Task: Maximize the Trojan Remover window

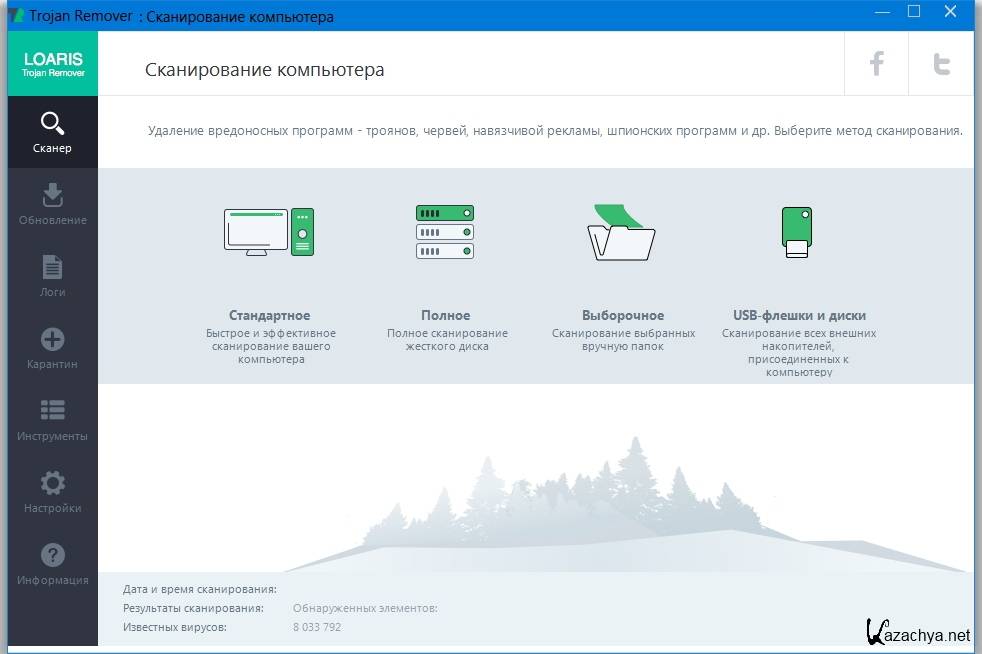Action: 913,13
